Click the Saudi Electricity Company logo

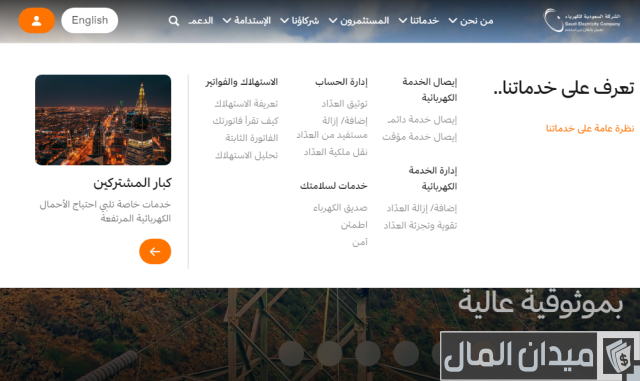click(582, 20)
